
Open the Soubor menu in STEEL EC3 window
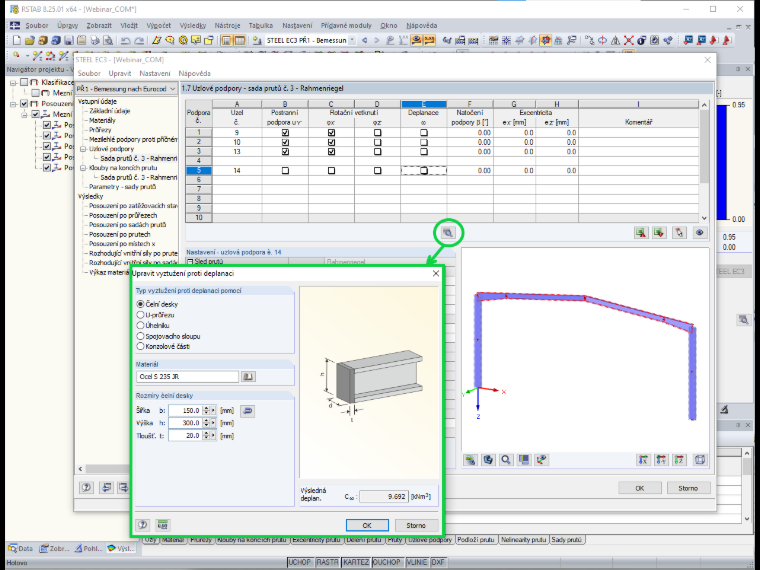[x=89, y=73]
